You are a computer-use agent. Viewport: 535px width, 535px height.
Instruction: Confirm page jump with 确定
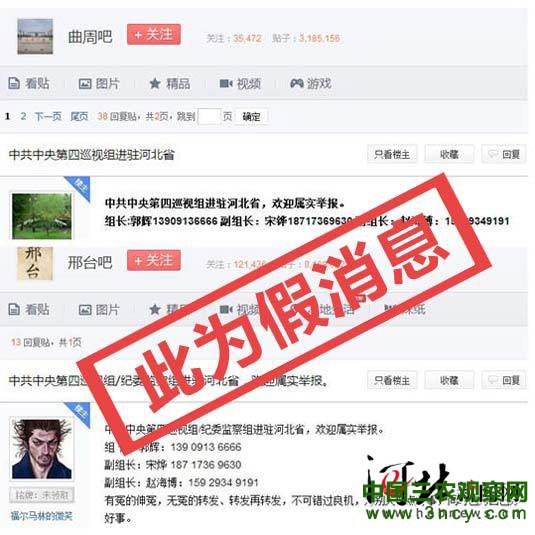point(251,117)
